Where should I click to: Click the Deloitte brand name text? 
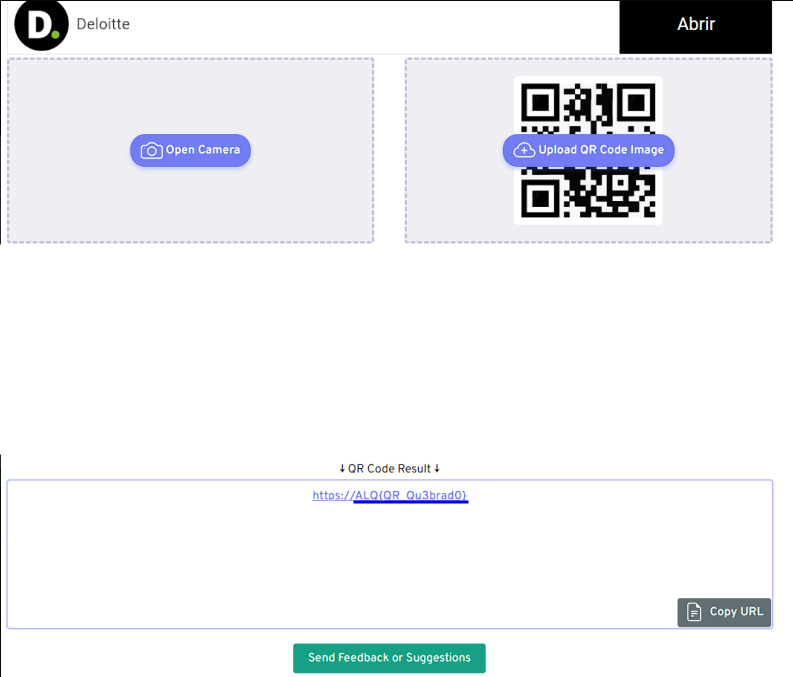[103, 24]
